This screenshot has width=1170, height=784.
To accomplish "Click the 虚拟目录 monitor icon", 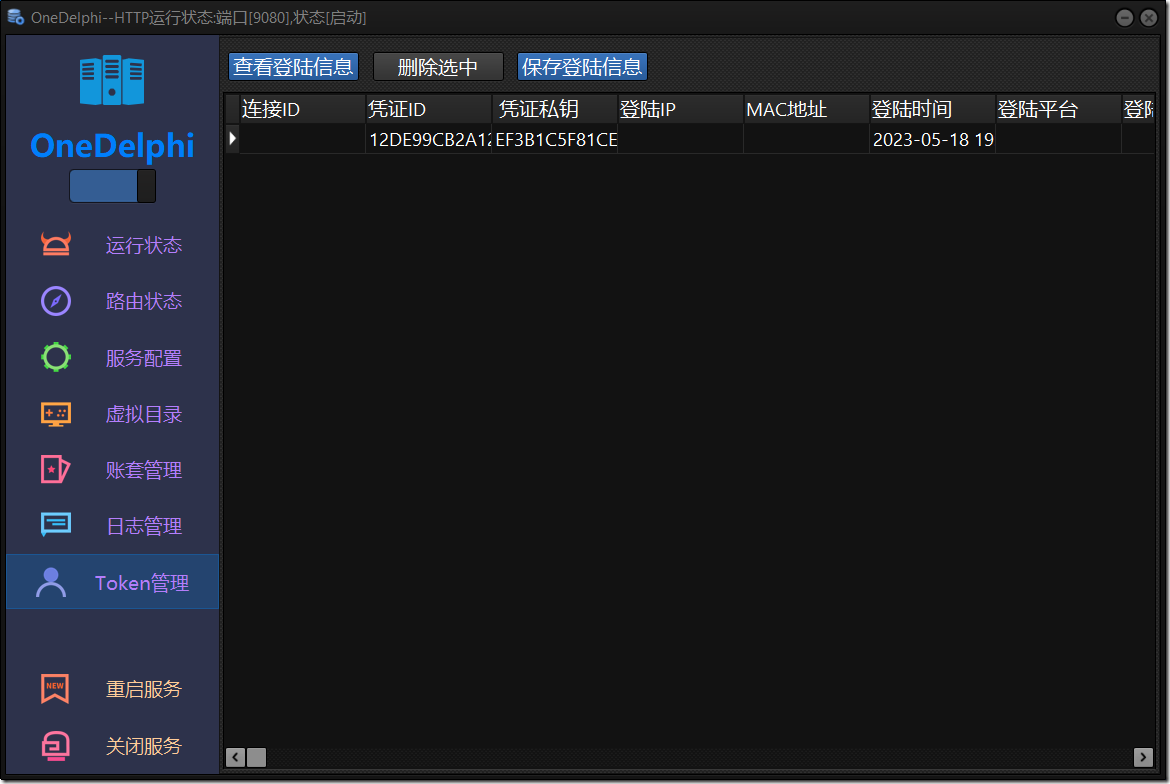I will pos(56,414).
